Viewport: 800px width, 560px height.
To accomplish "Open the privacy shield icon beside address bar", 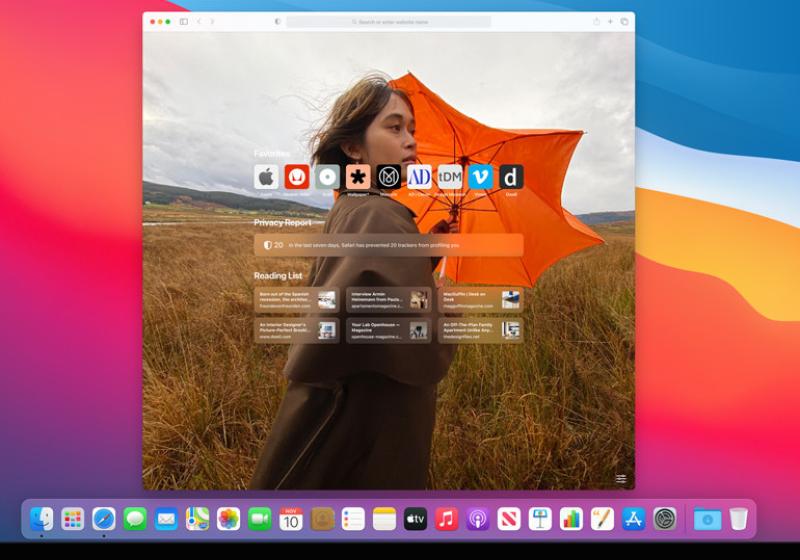I will [278, 21].
